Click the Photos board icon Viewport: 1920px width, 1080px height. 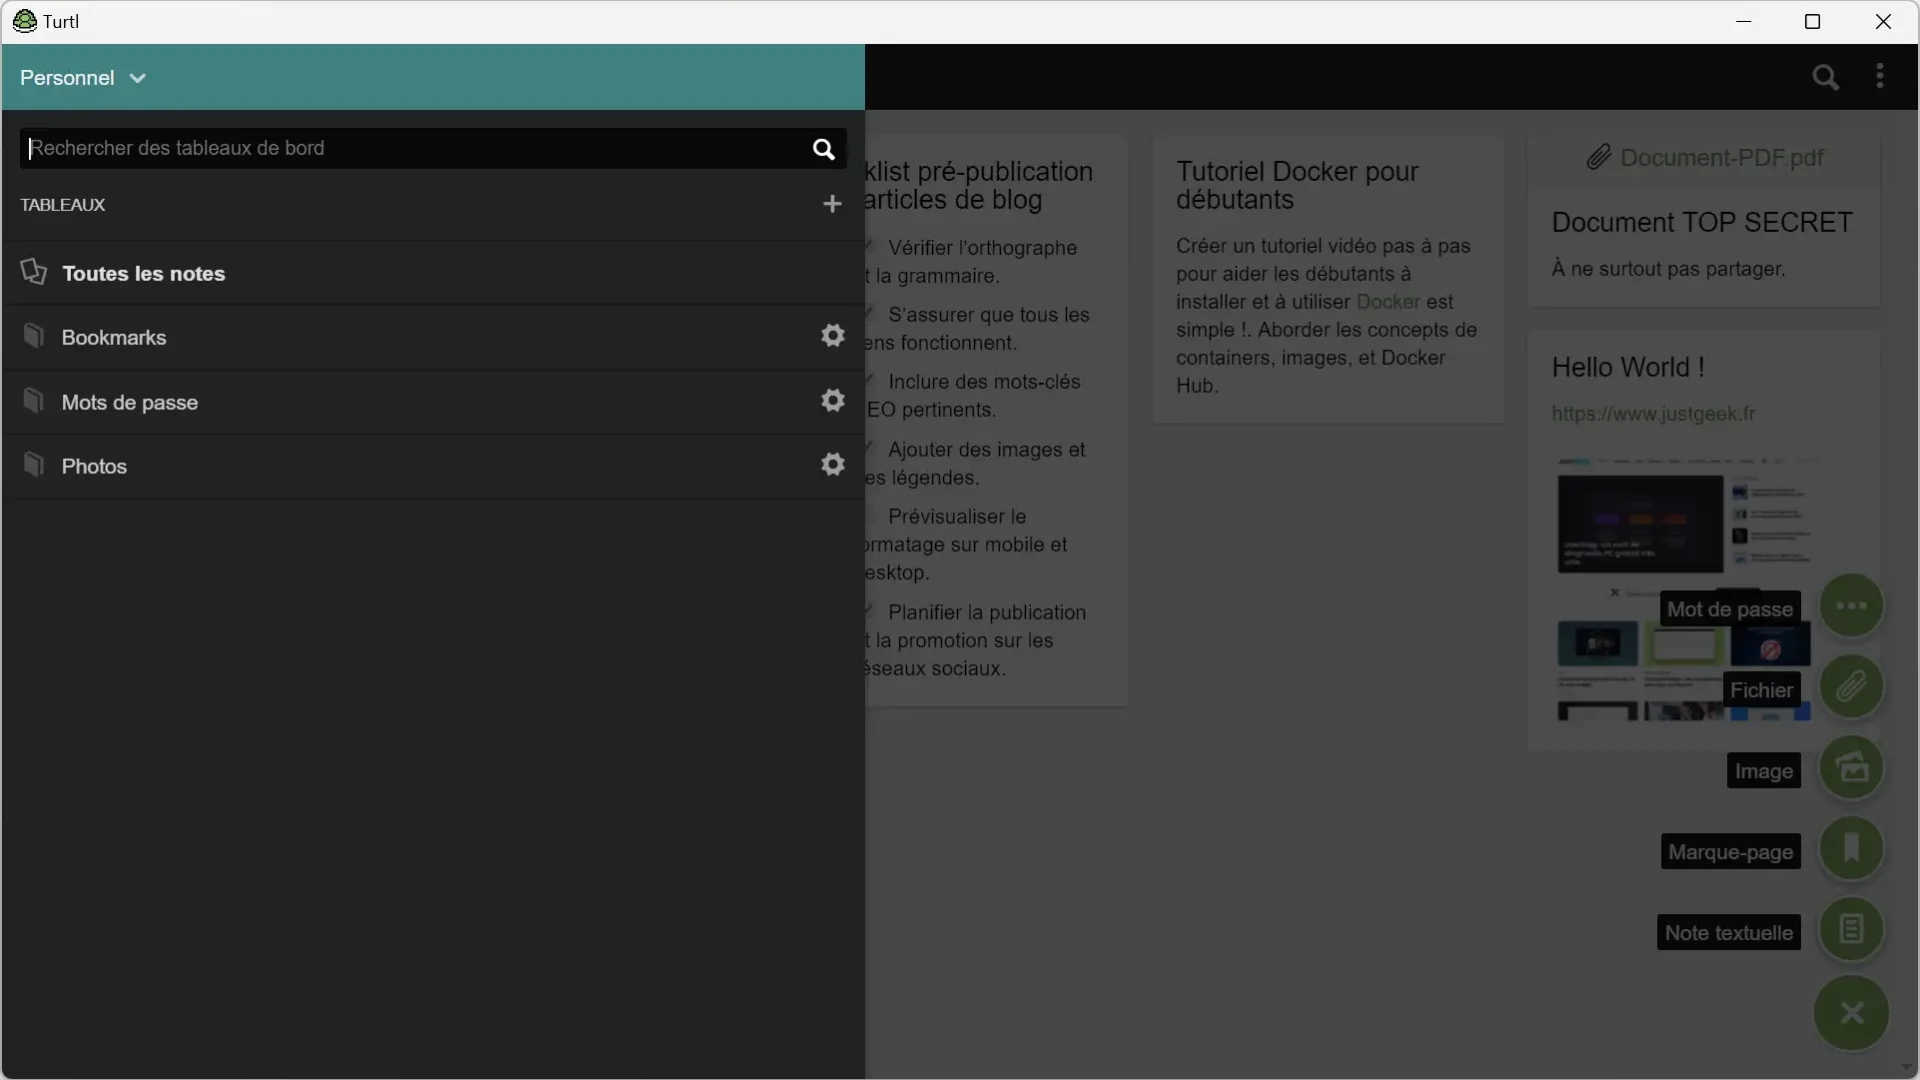tap(34, 465)
